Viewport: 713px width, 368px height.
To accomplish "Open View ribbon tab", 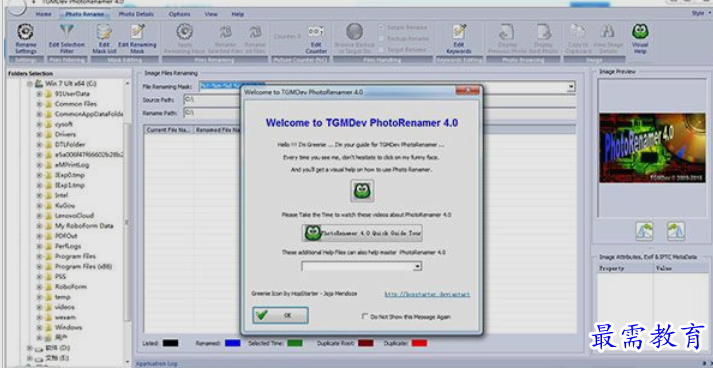I will [x=211, y=14].
